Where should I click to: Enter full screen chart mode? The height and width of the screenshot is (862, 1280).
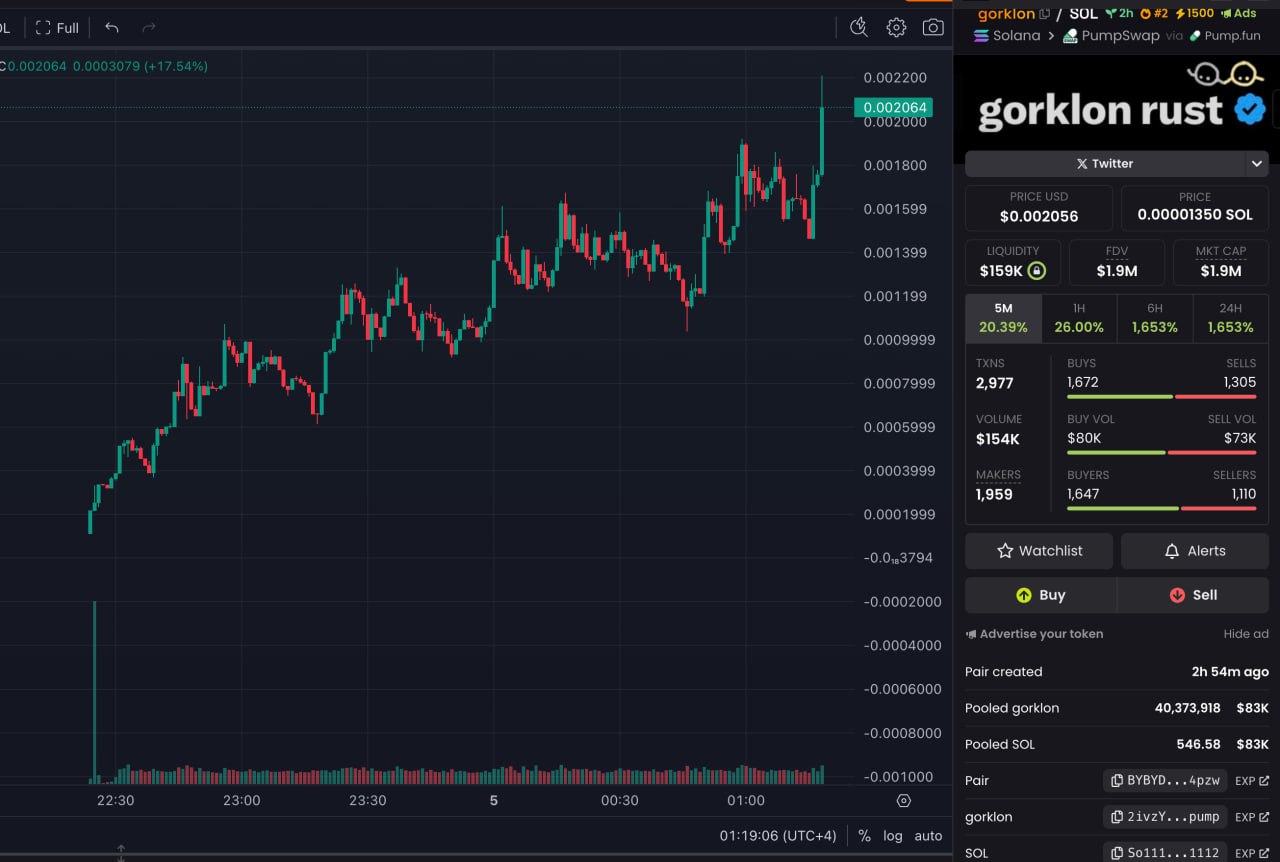point(57,28)
